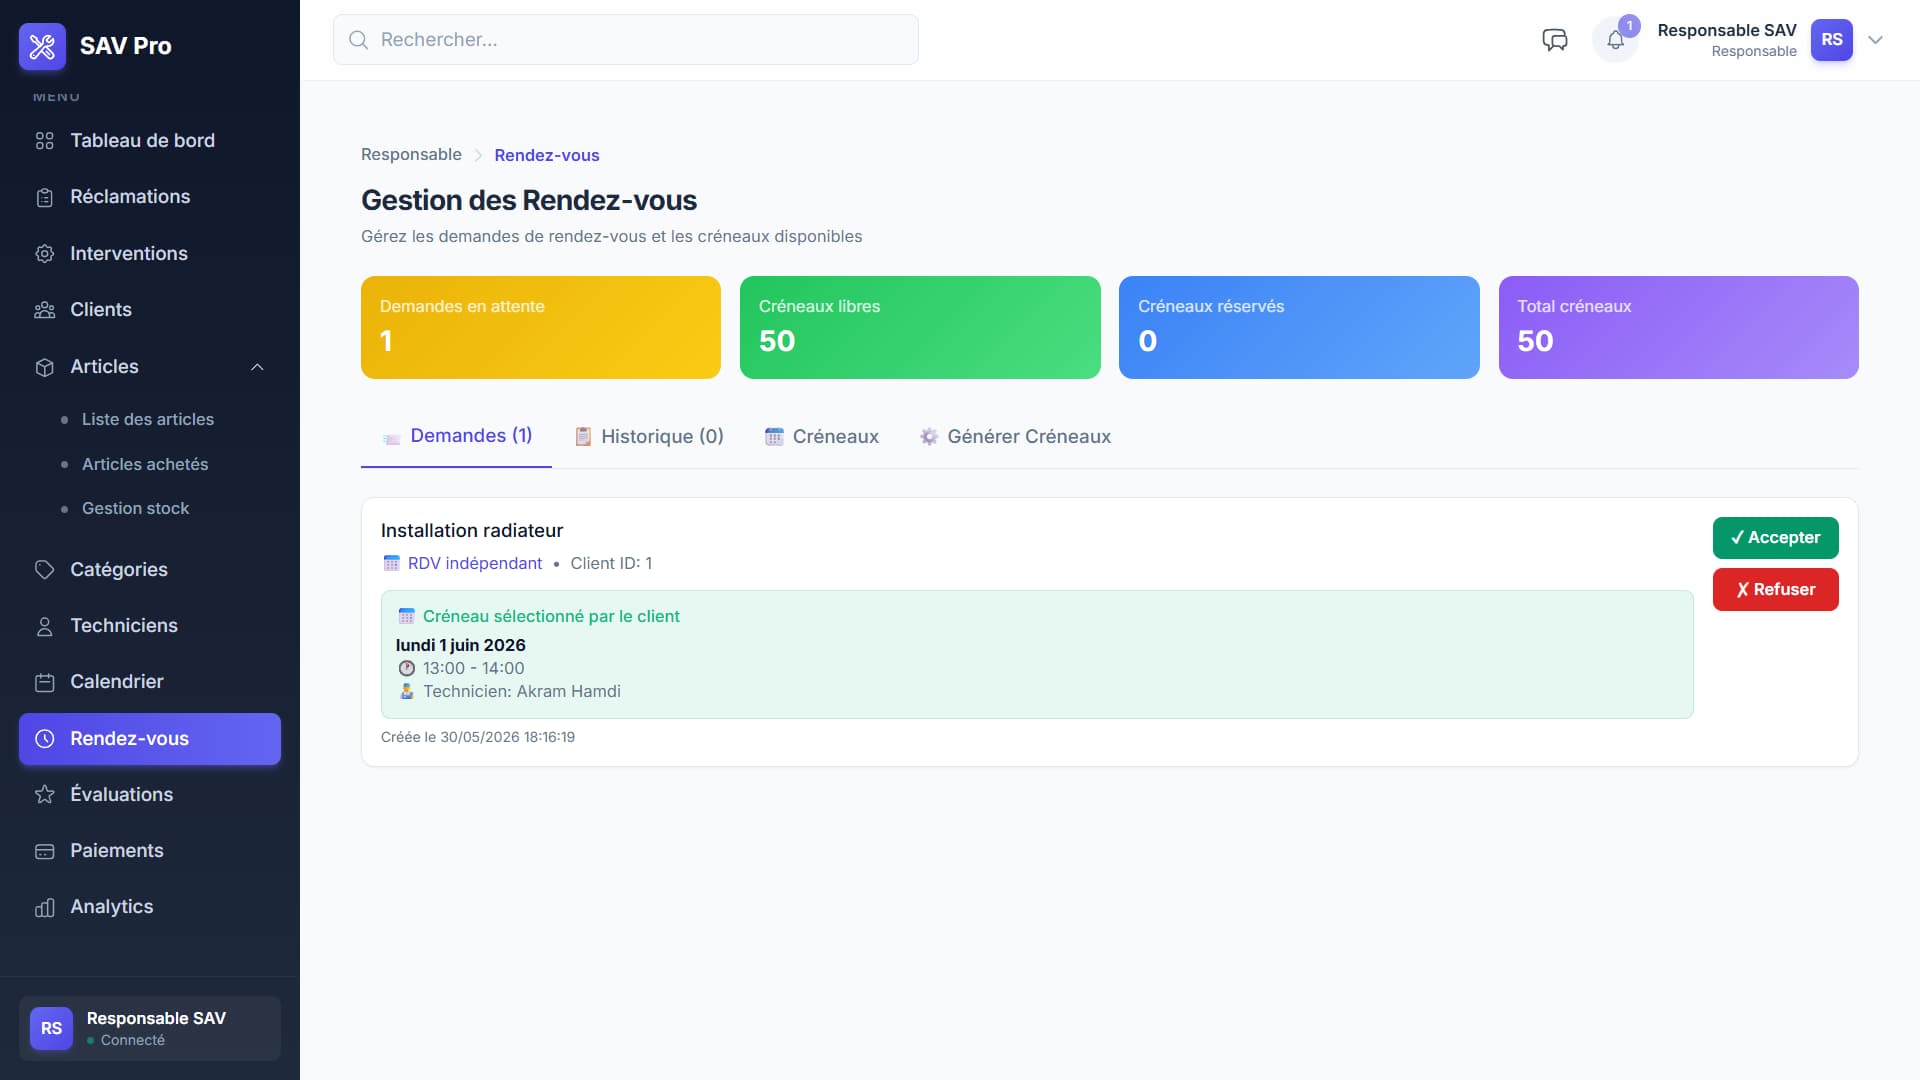1920x1080 pixels.
Task: Focus the Rechercher search field
Action: coord(626,40)
